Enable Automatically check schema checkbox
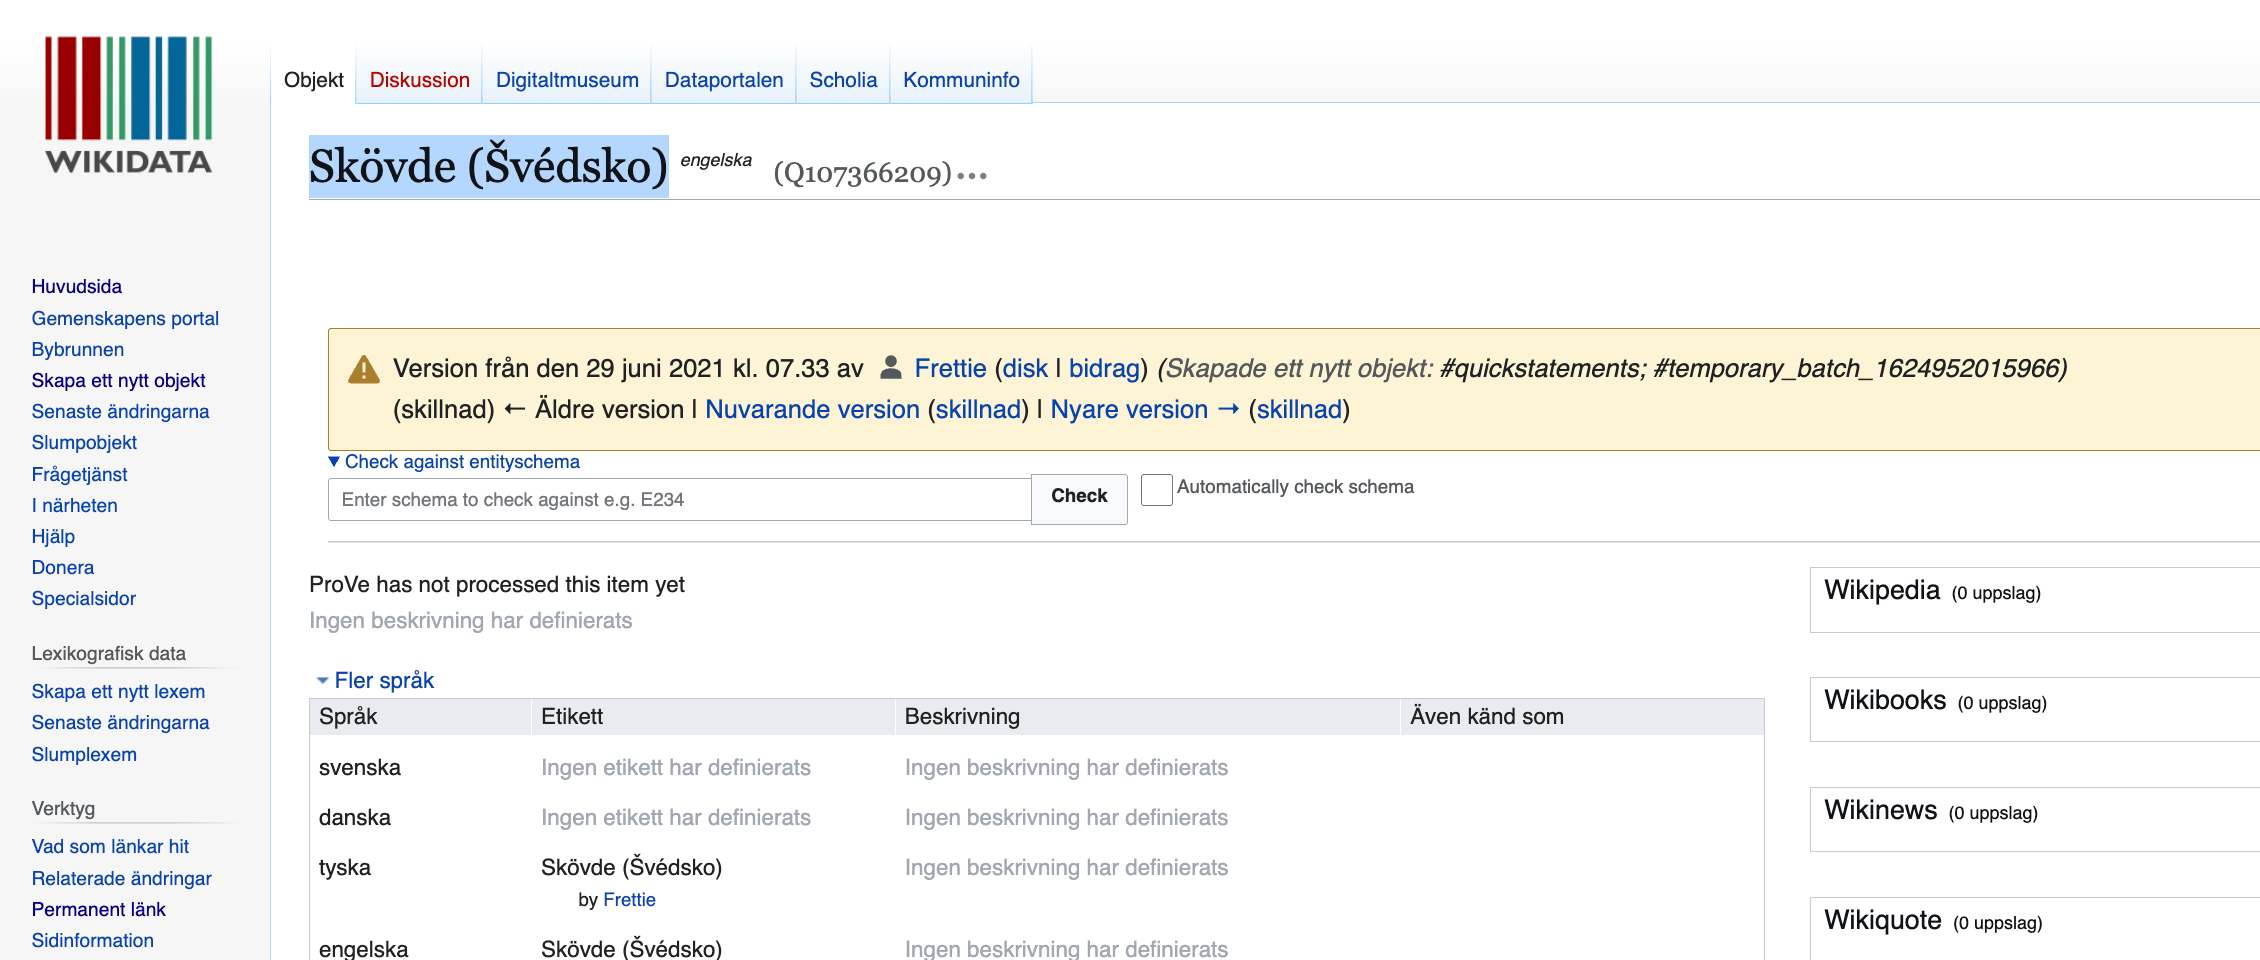 click(1156, 489)
